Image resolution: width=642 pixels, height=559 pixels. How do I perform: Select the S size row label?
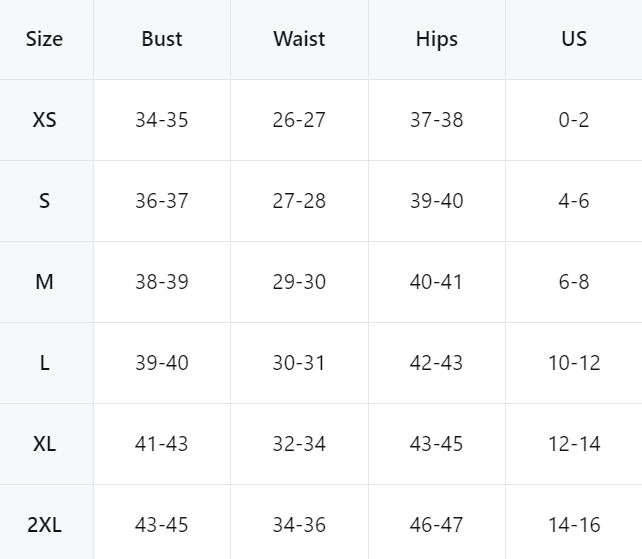[x=44, y=201]
